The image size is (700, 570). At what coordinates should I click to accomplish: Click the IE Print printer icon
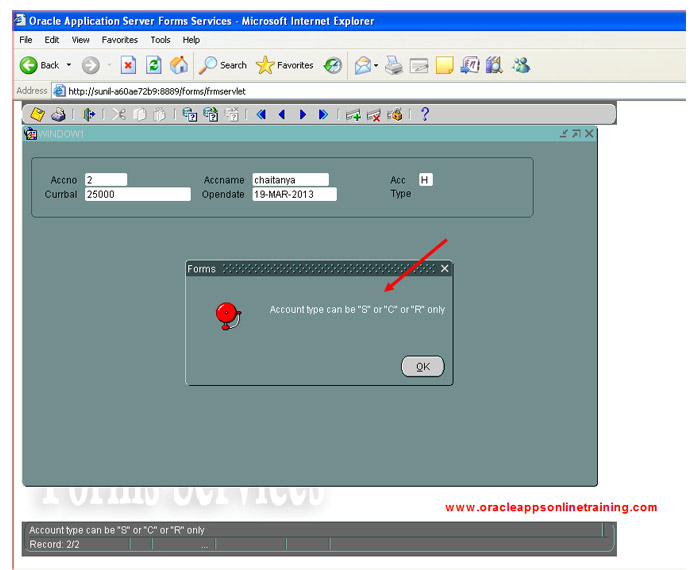(x=393, y=66)
